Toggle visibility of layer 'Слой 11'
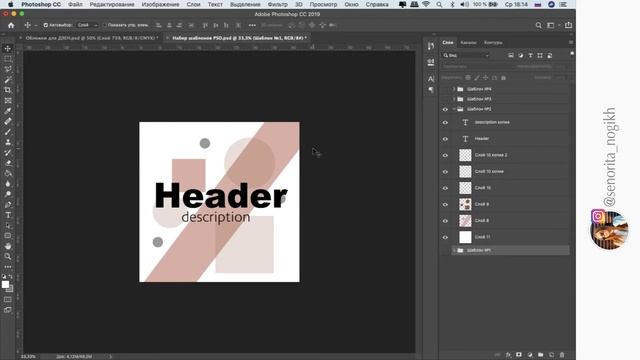This screenshot has width=640, height=360. [x=445, y=237]
